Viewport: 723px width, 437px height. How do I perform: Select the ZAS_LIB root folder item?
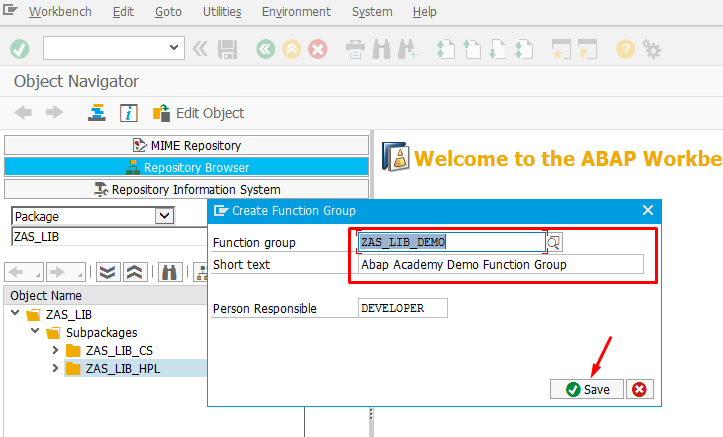coord(69,314)
